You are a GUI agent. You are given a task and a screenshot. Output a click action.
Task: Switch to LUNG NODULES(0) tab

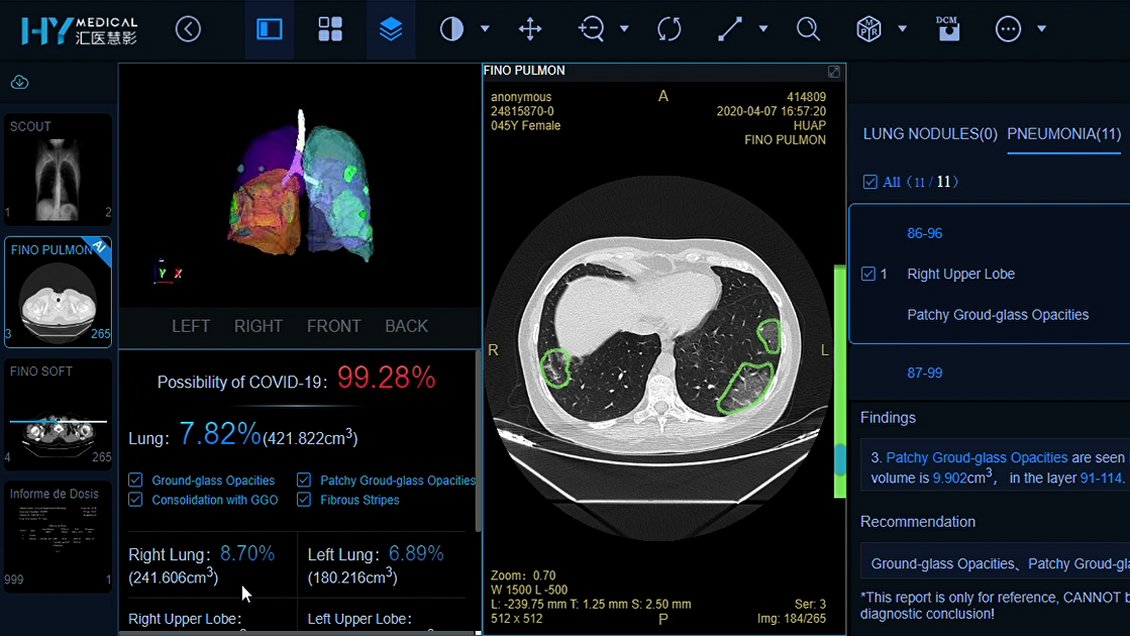click(930, 134)
